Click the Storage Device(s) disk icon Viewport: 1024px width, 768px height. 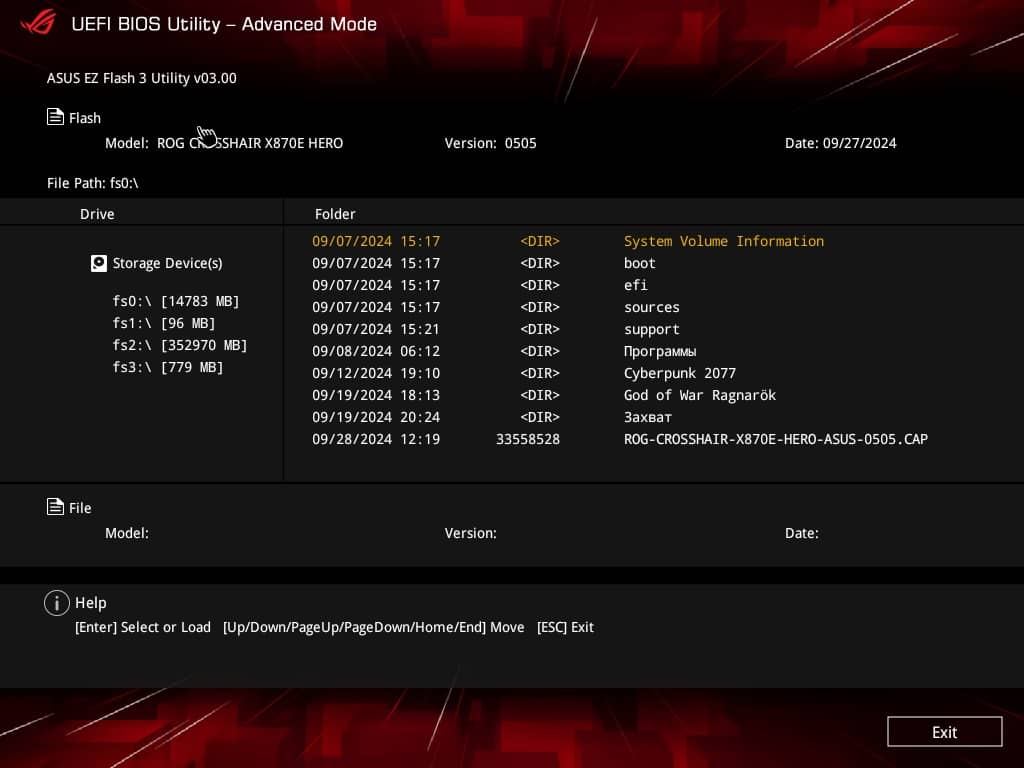(99, 263)
